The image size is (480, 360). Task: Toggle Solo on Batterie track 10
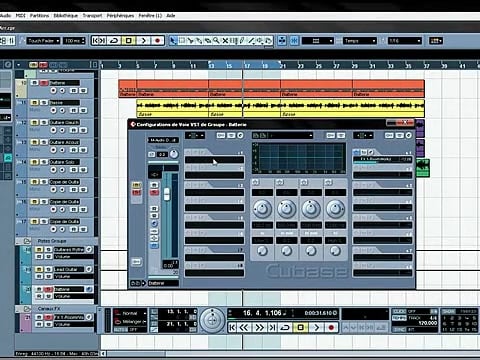coord(44,83)
